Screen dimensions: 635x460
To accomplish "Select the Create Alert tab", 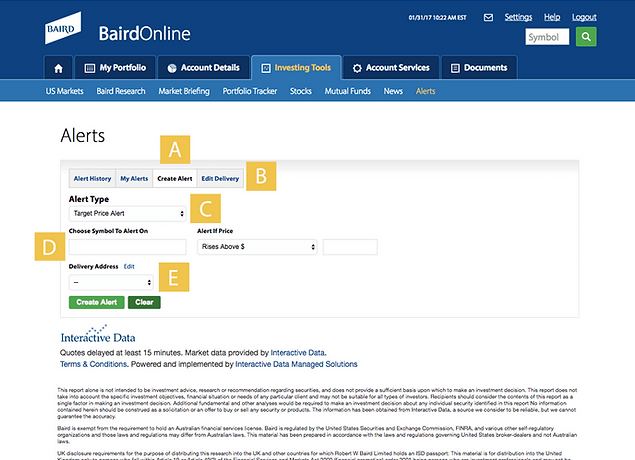I will click(x=175, y=179).
